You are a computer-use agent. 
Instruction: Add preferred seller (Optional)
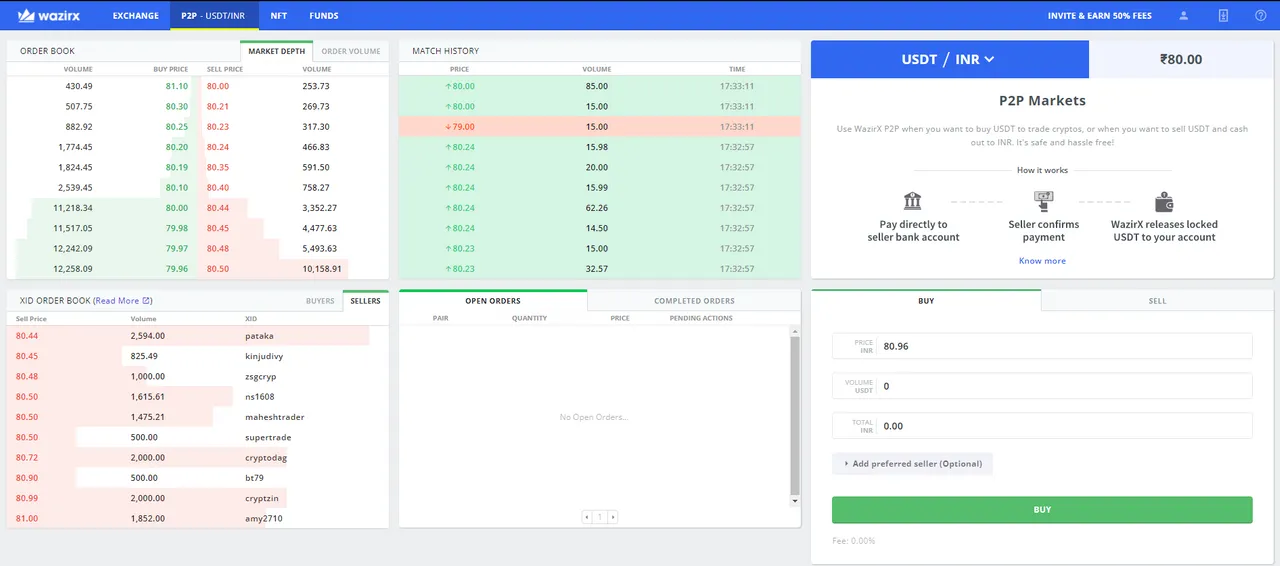coord(912,464)
